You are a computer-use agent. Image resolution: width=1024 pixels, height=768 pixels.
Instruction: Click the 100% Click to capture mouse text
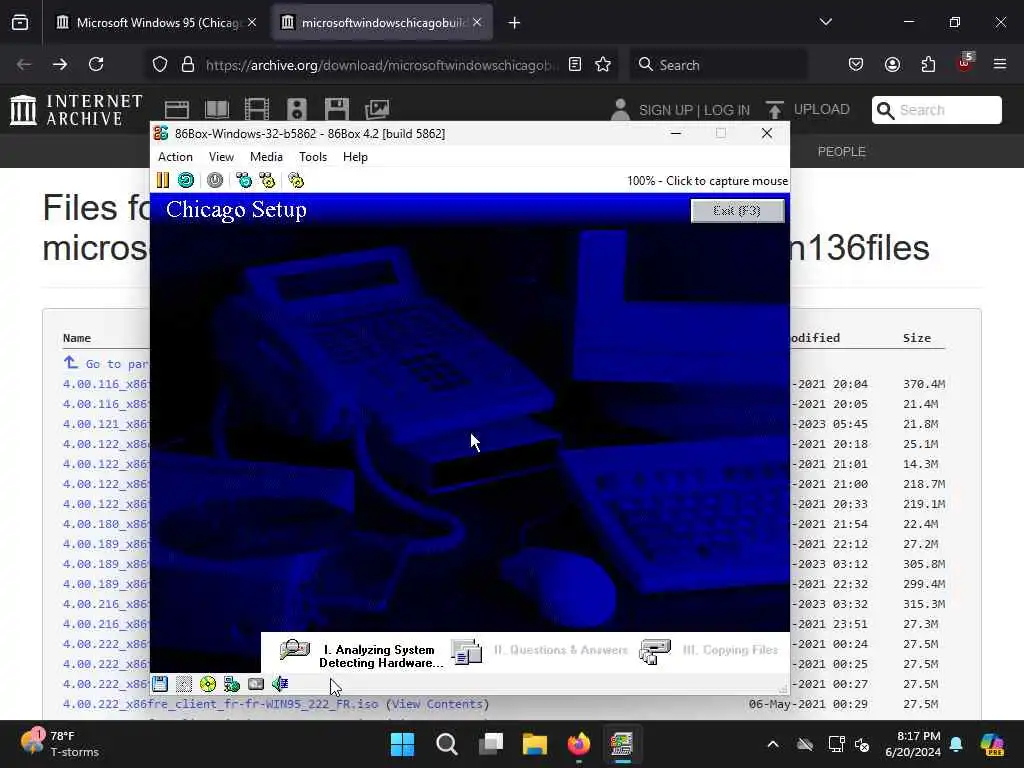point(707,181)
